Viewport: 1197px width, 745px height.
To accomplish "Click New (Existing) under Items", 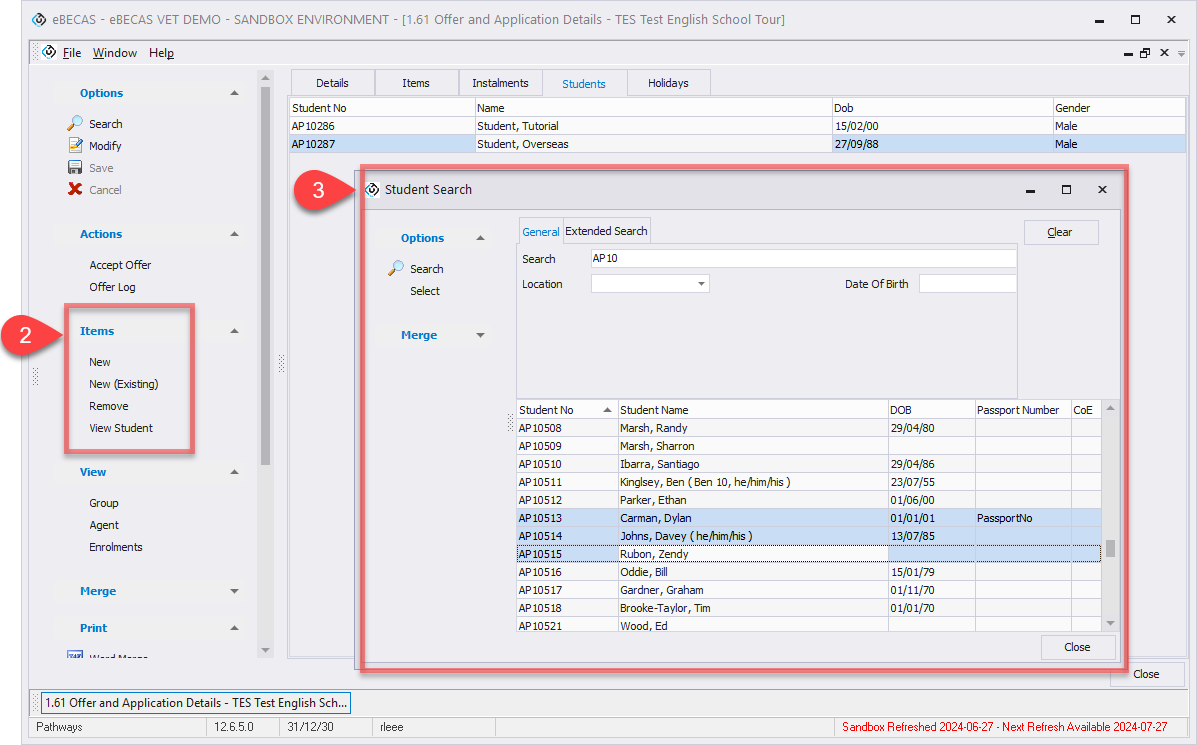I will pos(124,384).
